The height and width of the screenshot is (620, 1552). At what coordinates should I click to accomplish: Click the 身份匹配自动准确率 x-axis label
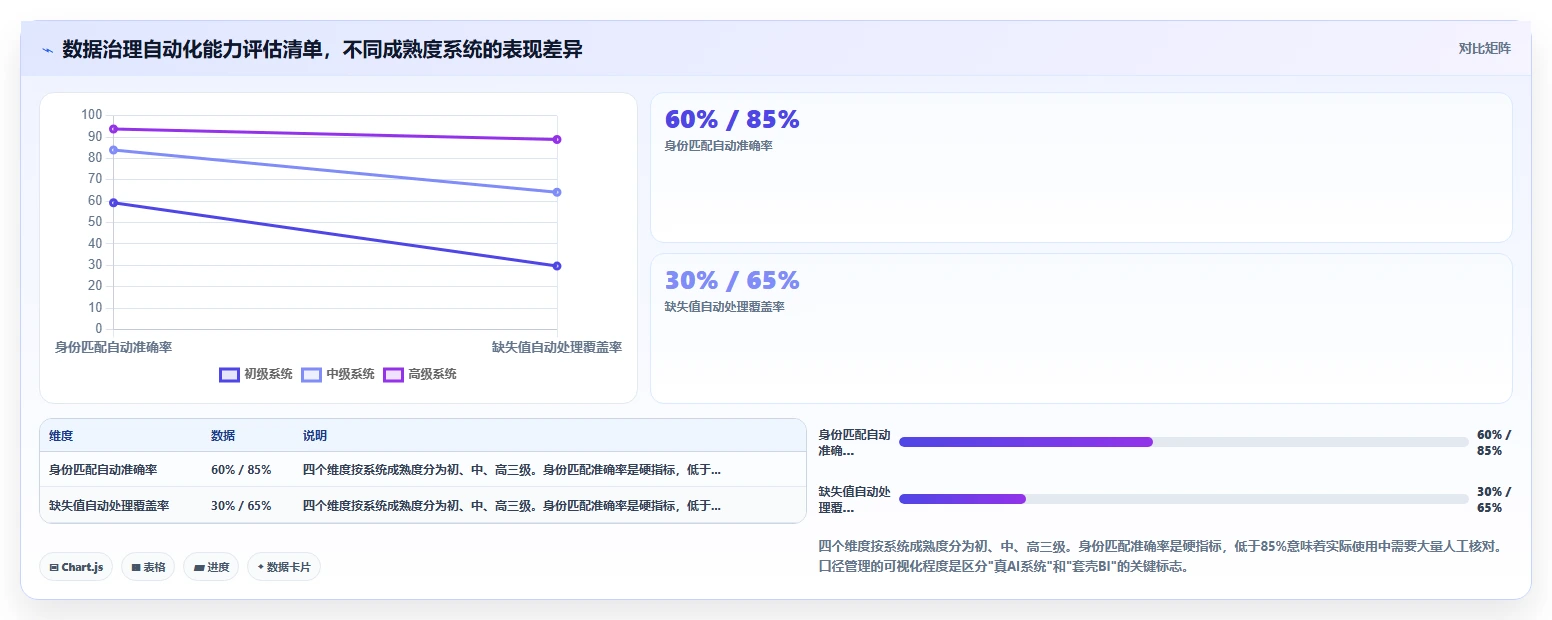click(x=113, y=347)
